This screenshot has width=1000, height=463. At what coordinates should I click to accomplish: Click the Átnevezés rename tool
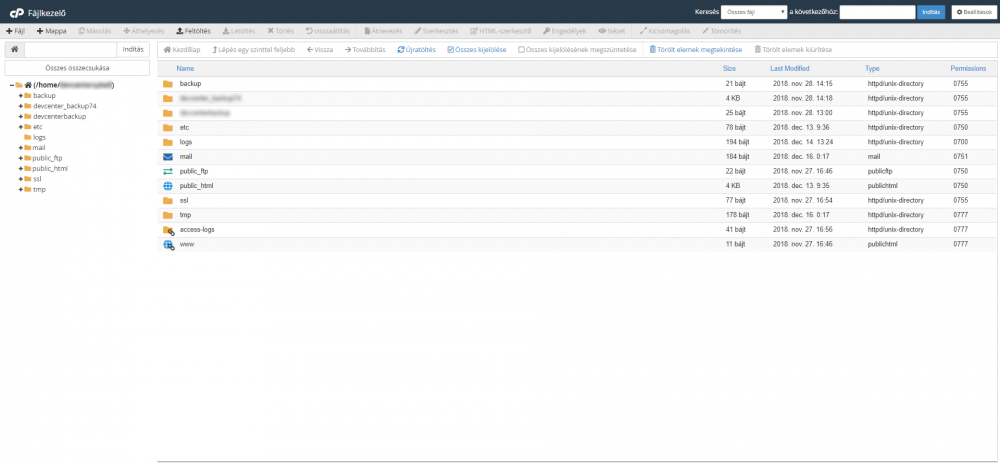tap(383, 31)
